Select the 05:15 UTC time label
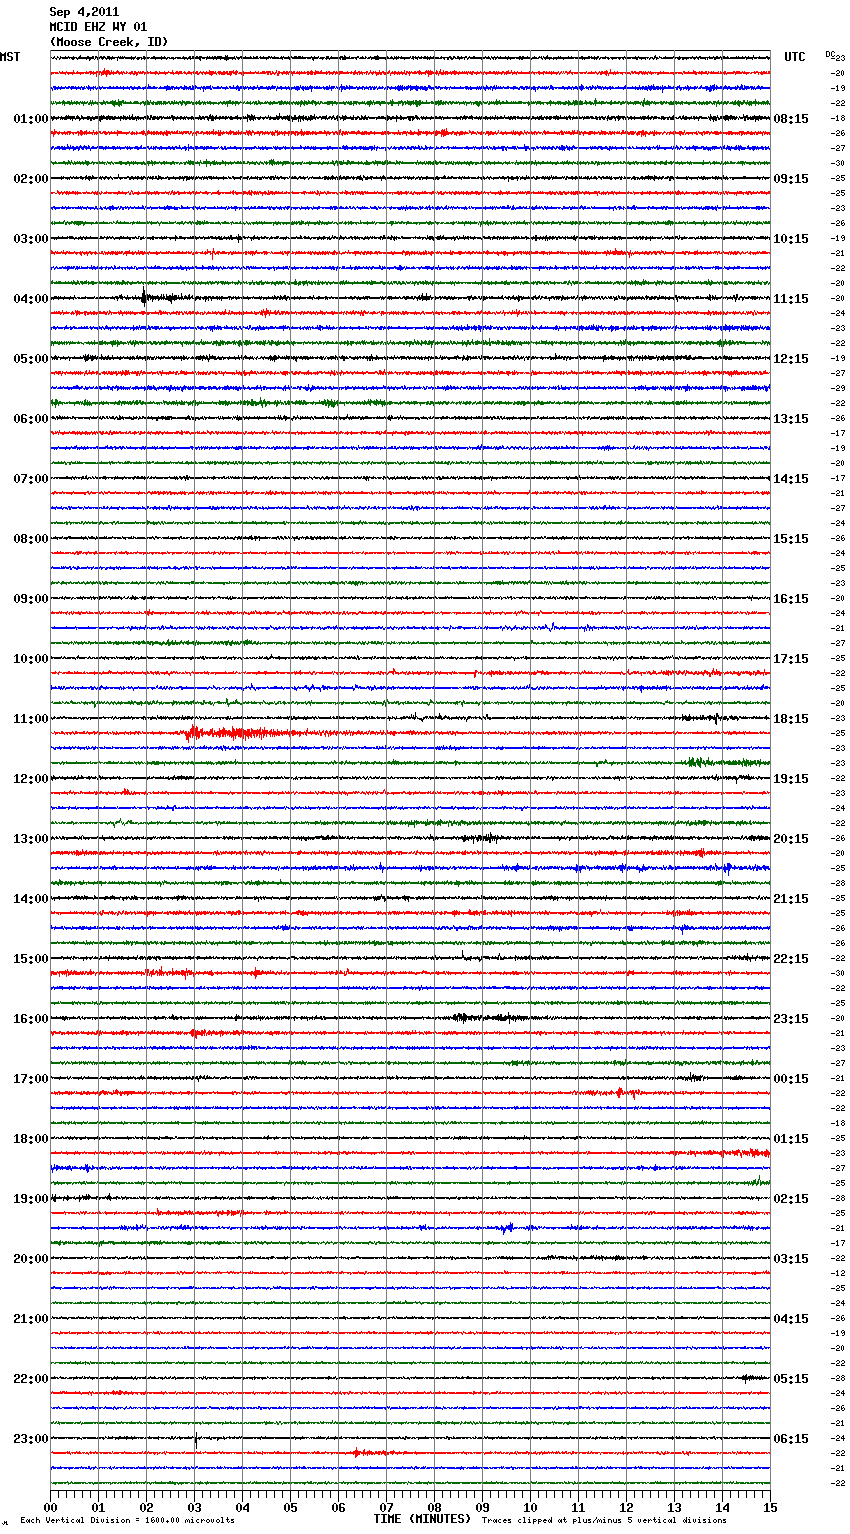The height and width of the screenshot is (1534, 850). pyautogui.click(x=791, y=1379)
